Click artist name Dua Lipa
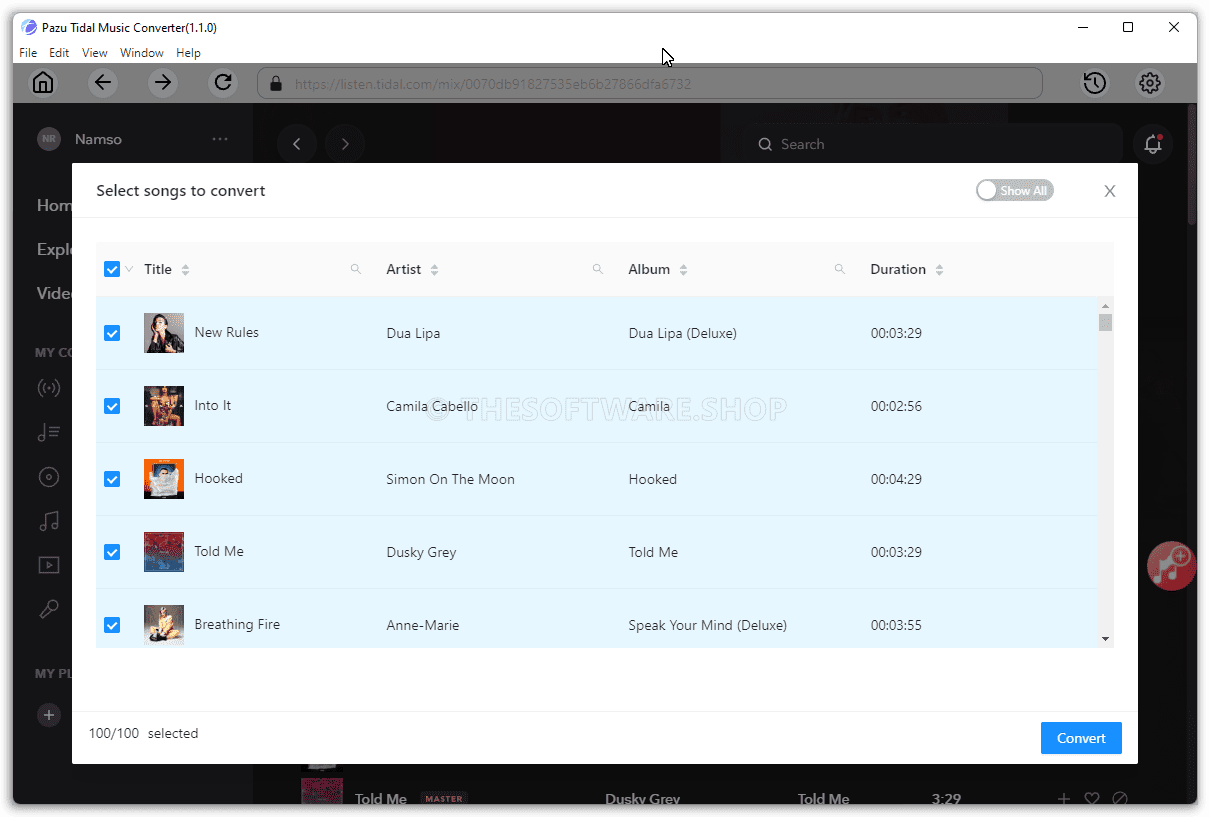 (x=413, y=333)
